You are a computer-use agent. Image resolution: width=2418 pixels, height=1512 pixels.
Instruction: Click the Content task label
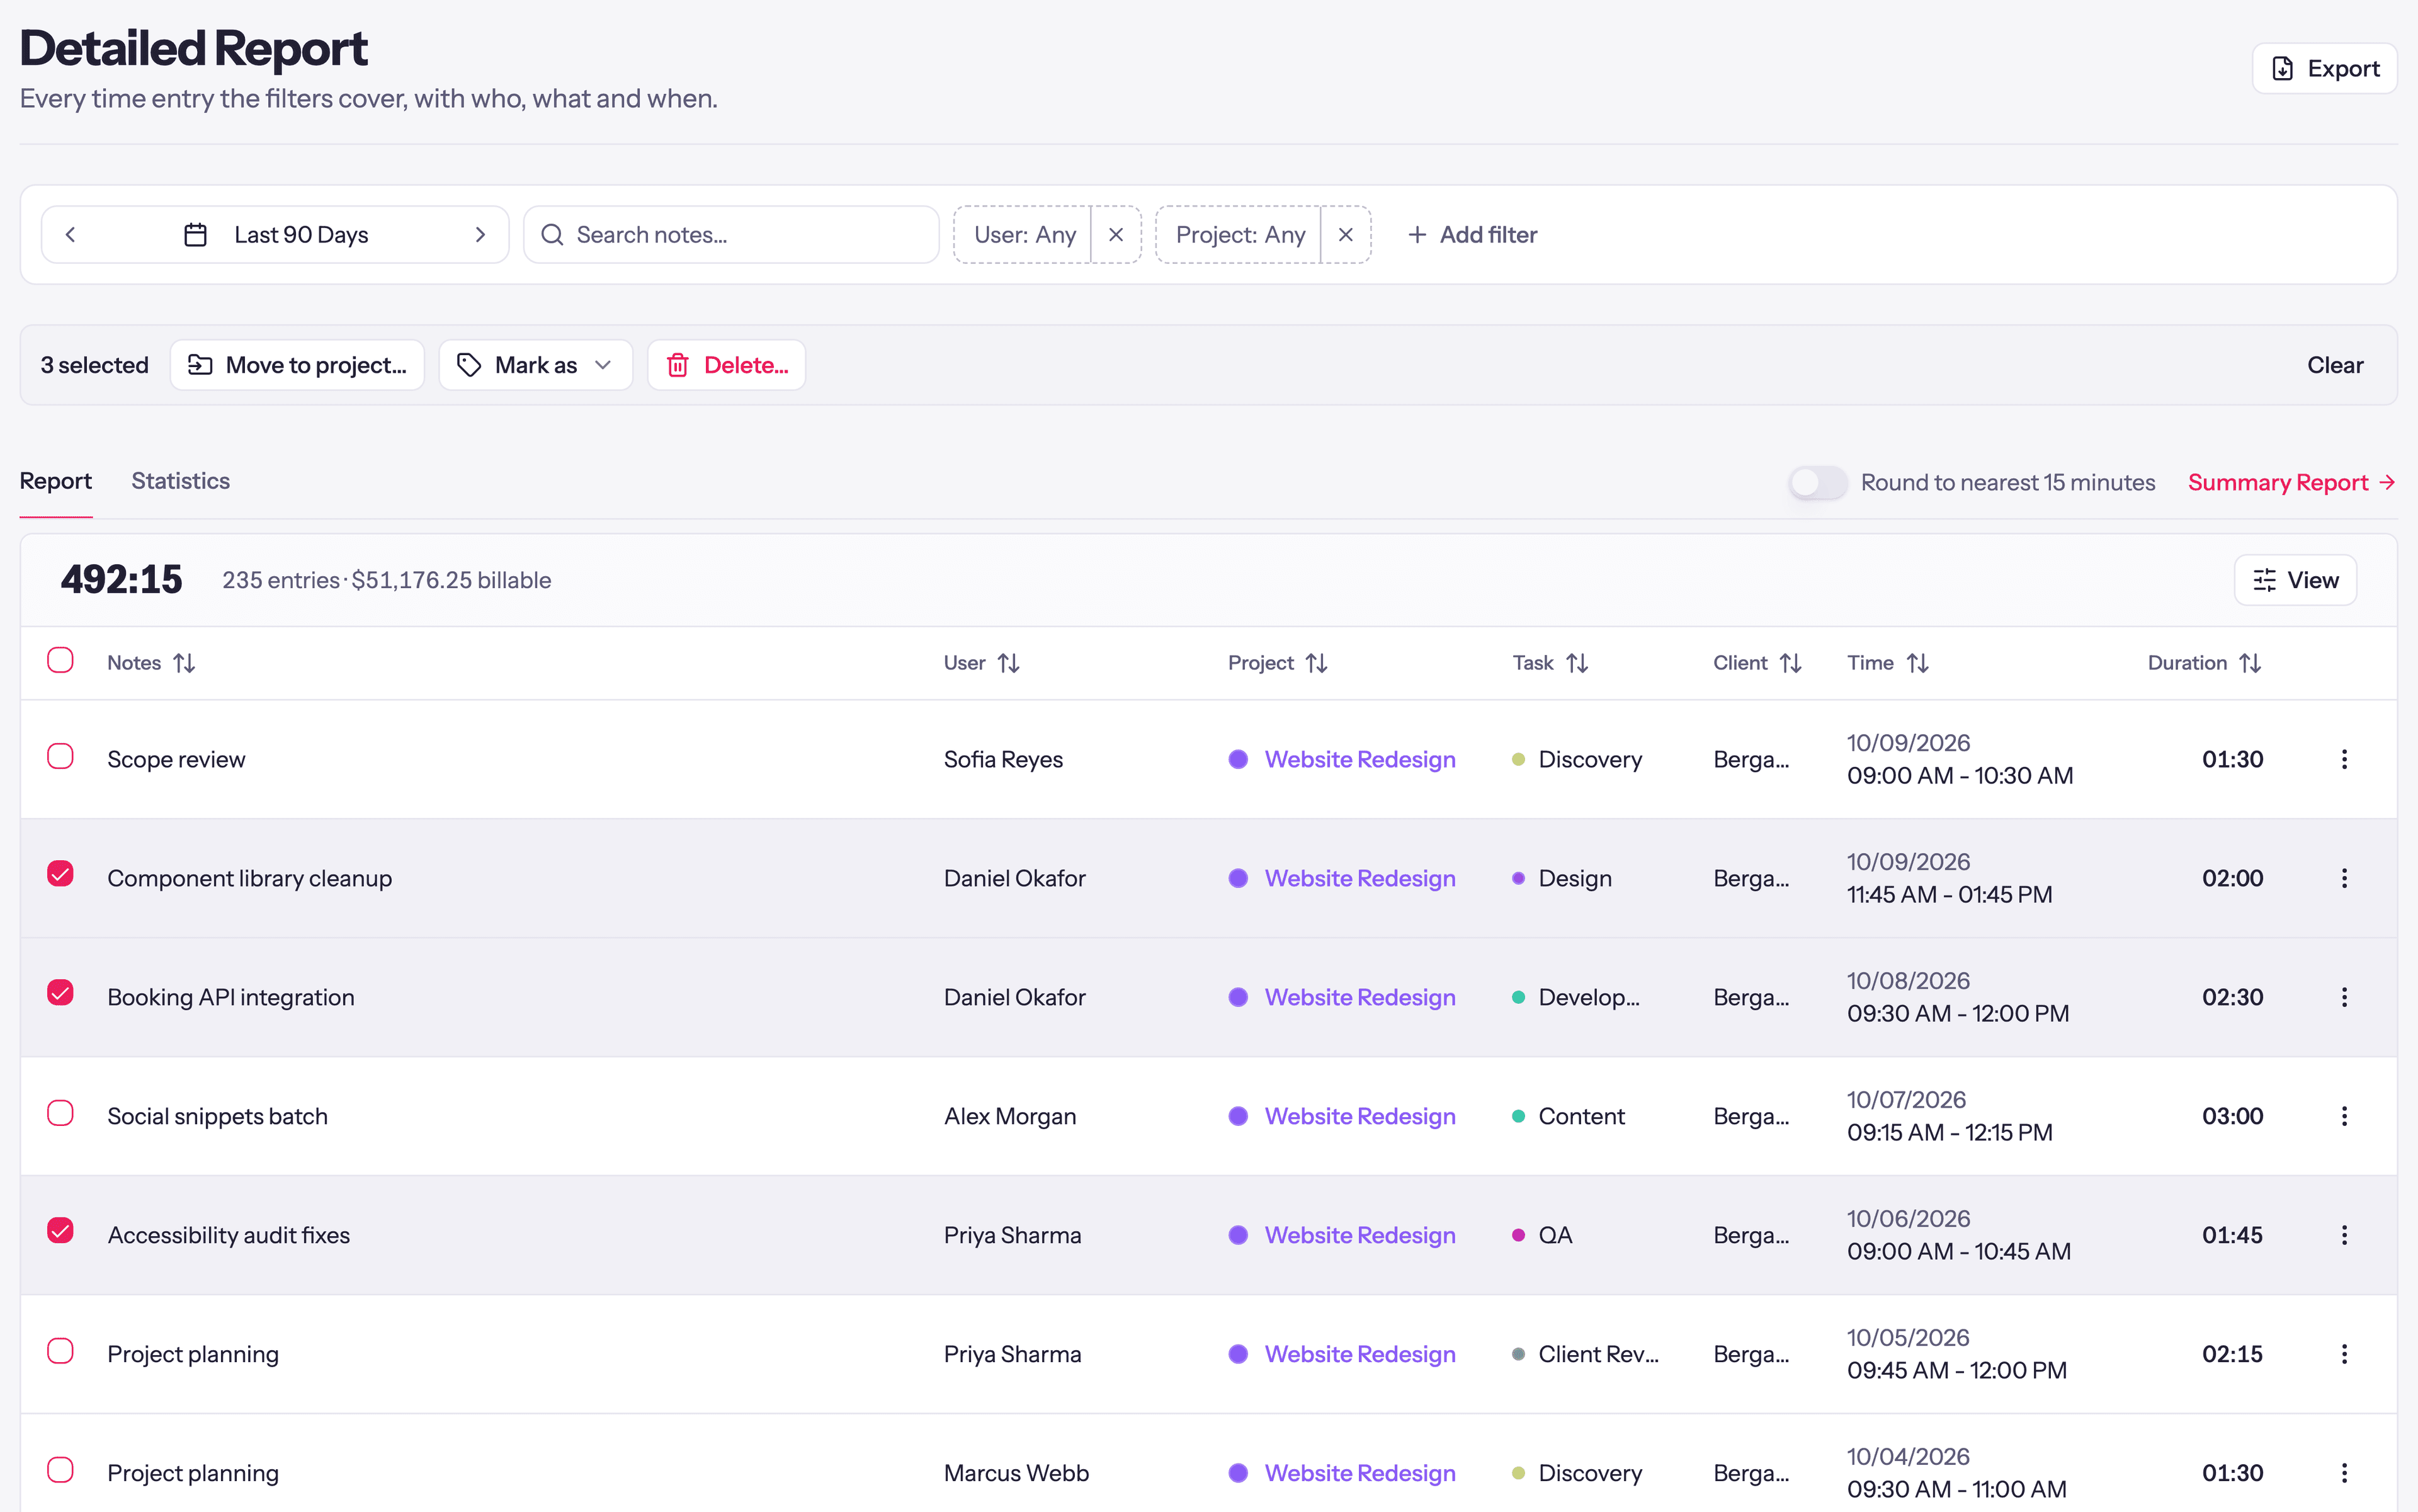coord(1581,1116)
